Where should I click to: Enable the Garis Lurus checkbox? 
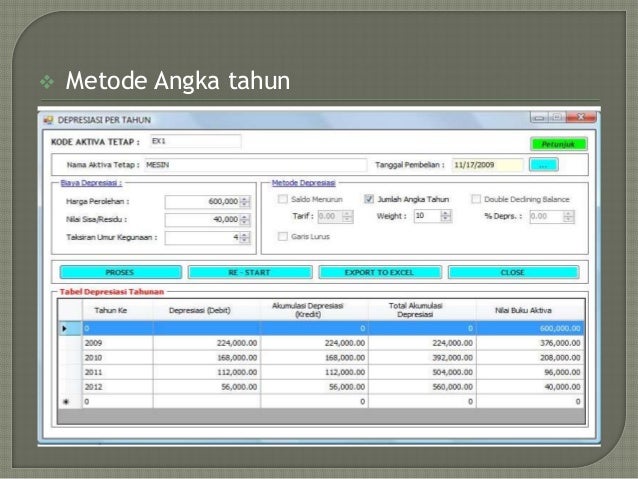pyautogui.click(x=282, y=236)
